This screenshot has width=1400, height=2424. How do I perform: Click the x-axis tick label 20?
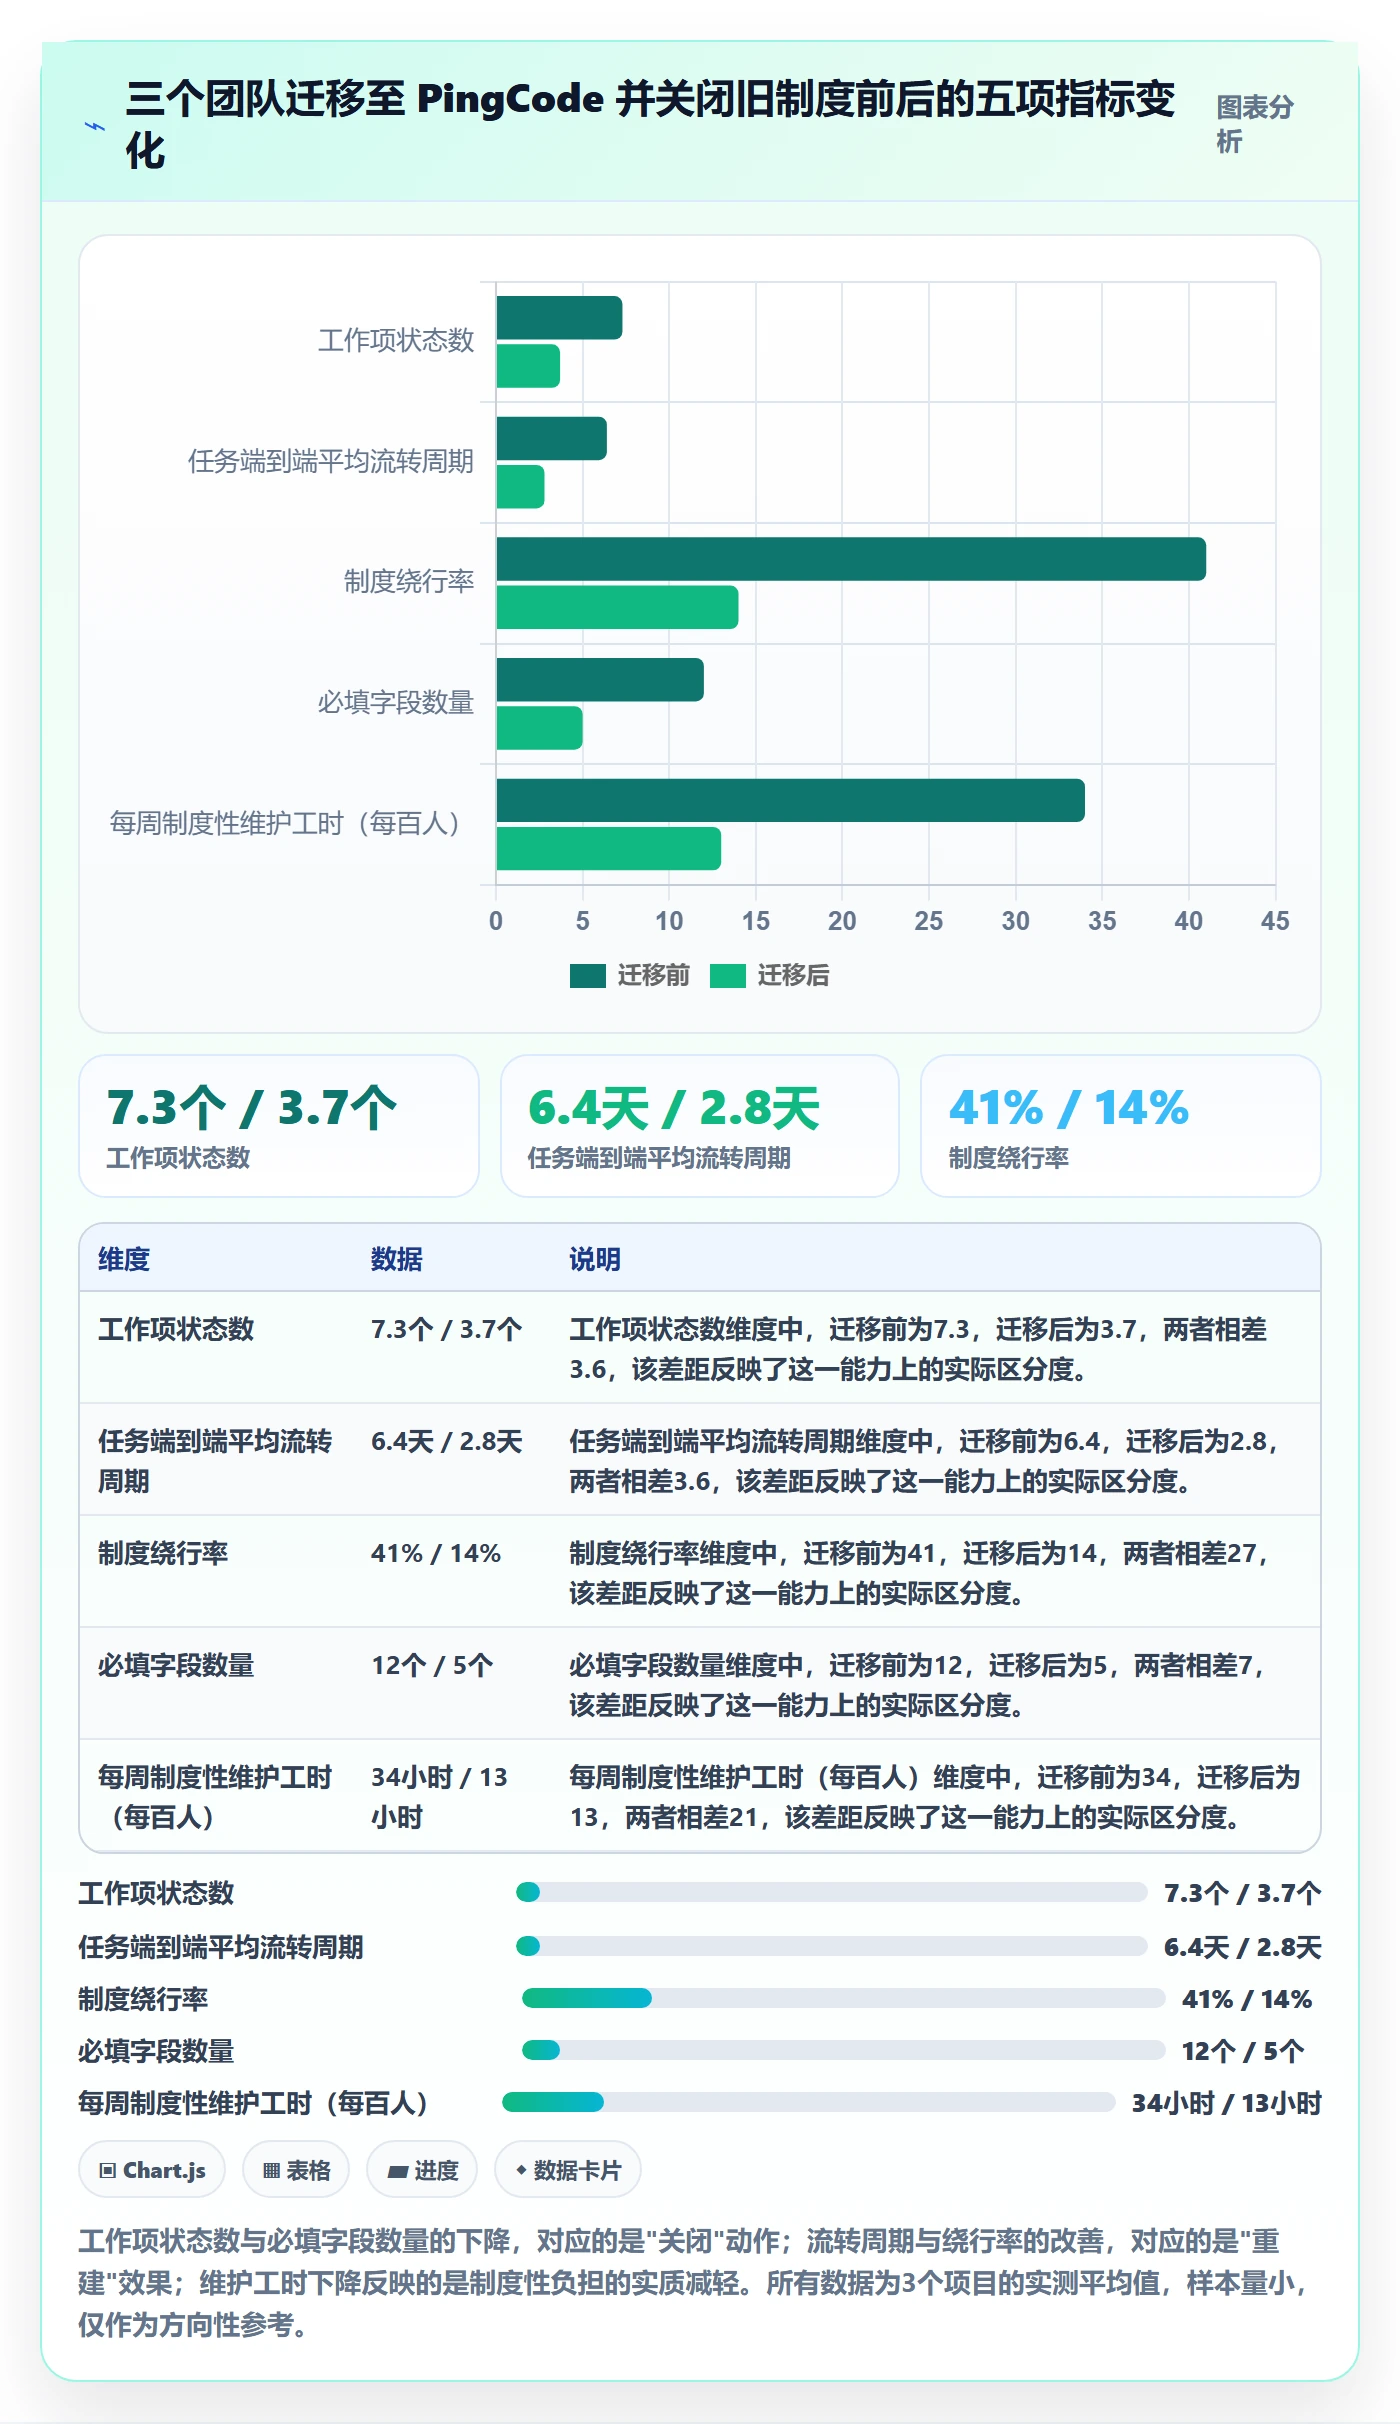[x=842, y=921]
